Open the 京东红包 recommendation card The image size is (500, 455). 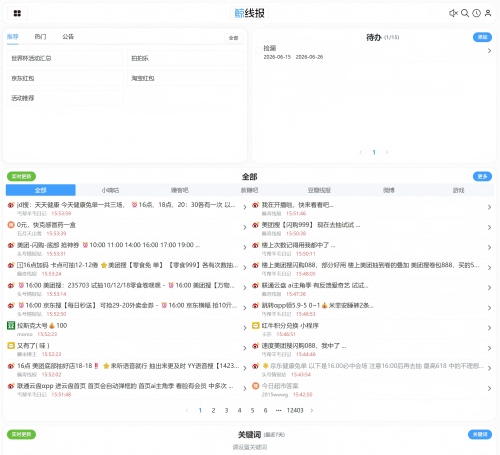[65, 78]
